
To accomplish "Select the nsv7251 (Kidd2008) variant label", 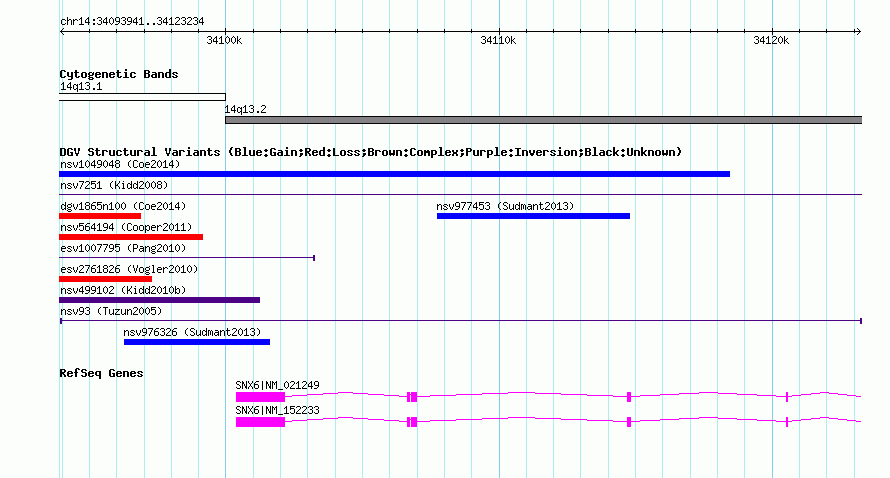I will tap(114, 185).
